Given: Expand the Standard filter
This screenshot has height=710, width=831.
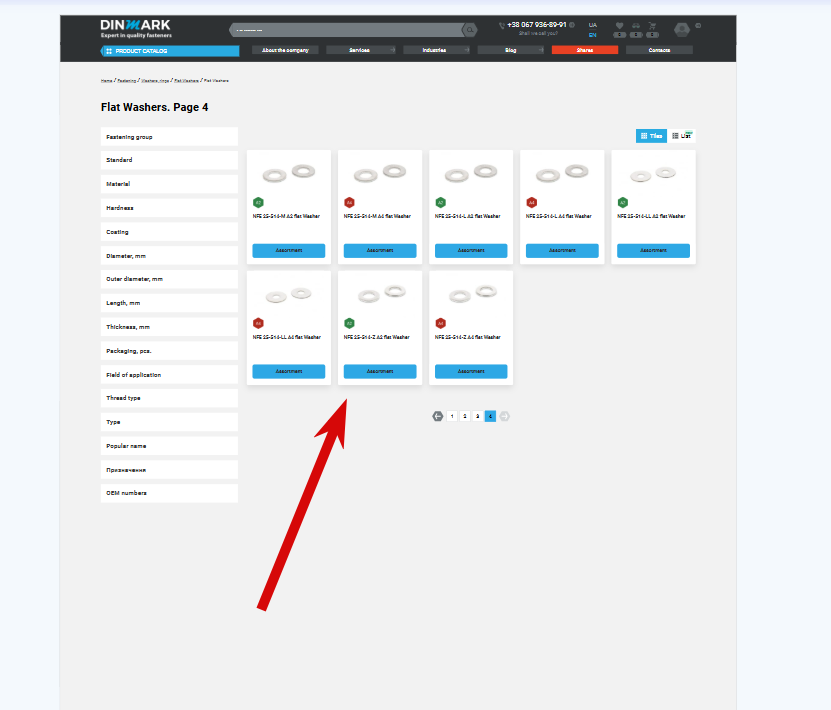Looking at the screenshot, I should (169, 160).
